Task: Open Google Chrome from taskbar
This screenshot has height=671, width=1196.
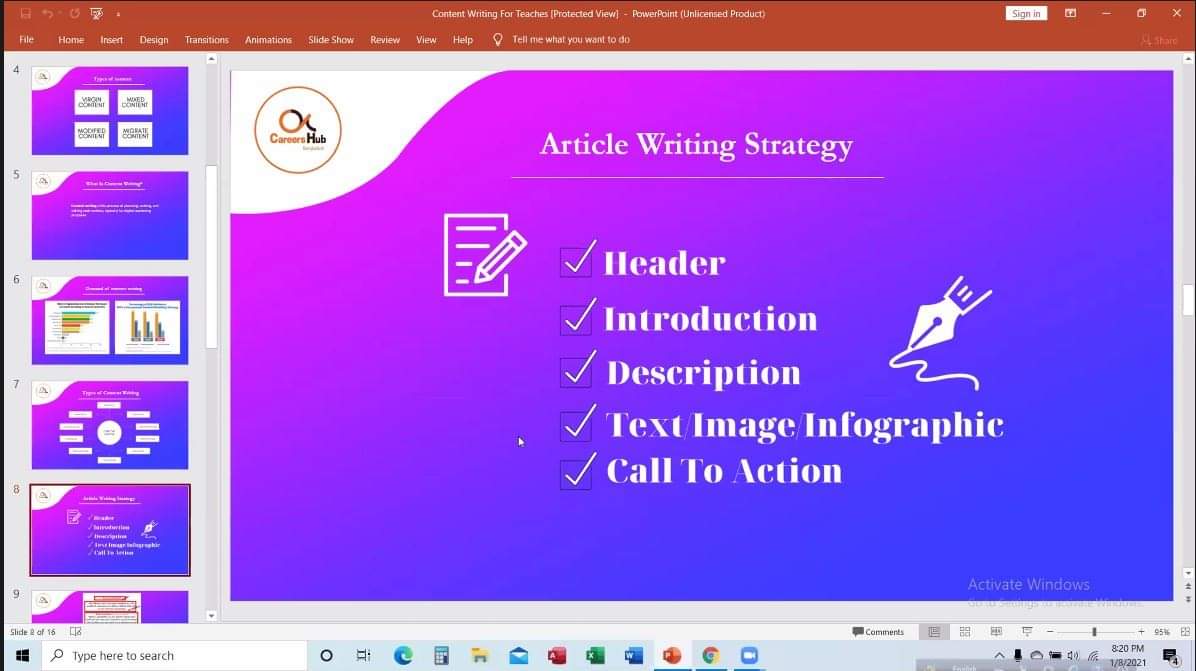Action: [x=710, y=655]
